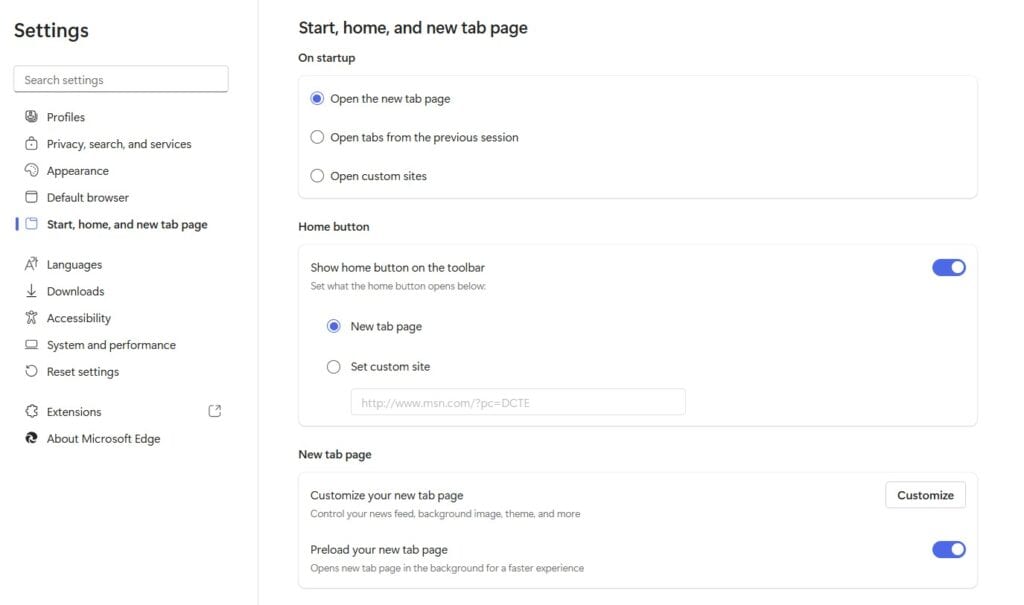Click the external link icon beside Extensions
The image size is (1024, 605).
[214, 410]
